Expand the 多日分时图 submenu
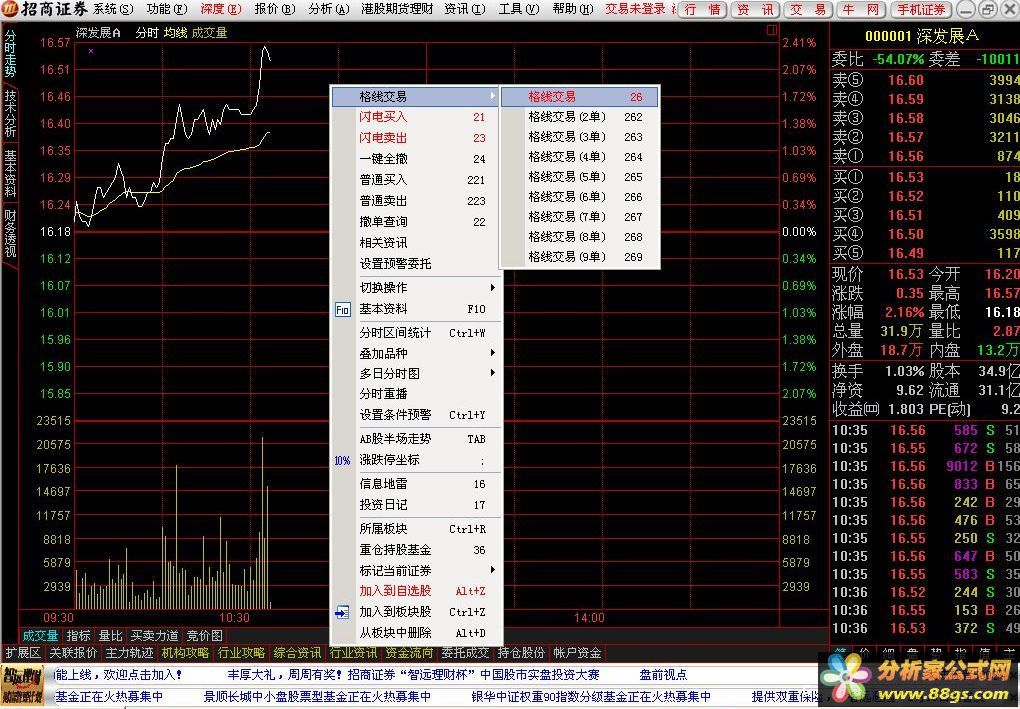The image size is (1020, 709). pyautogui.click(x=492, y=373)
